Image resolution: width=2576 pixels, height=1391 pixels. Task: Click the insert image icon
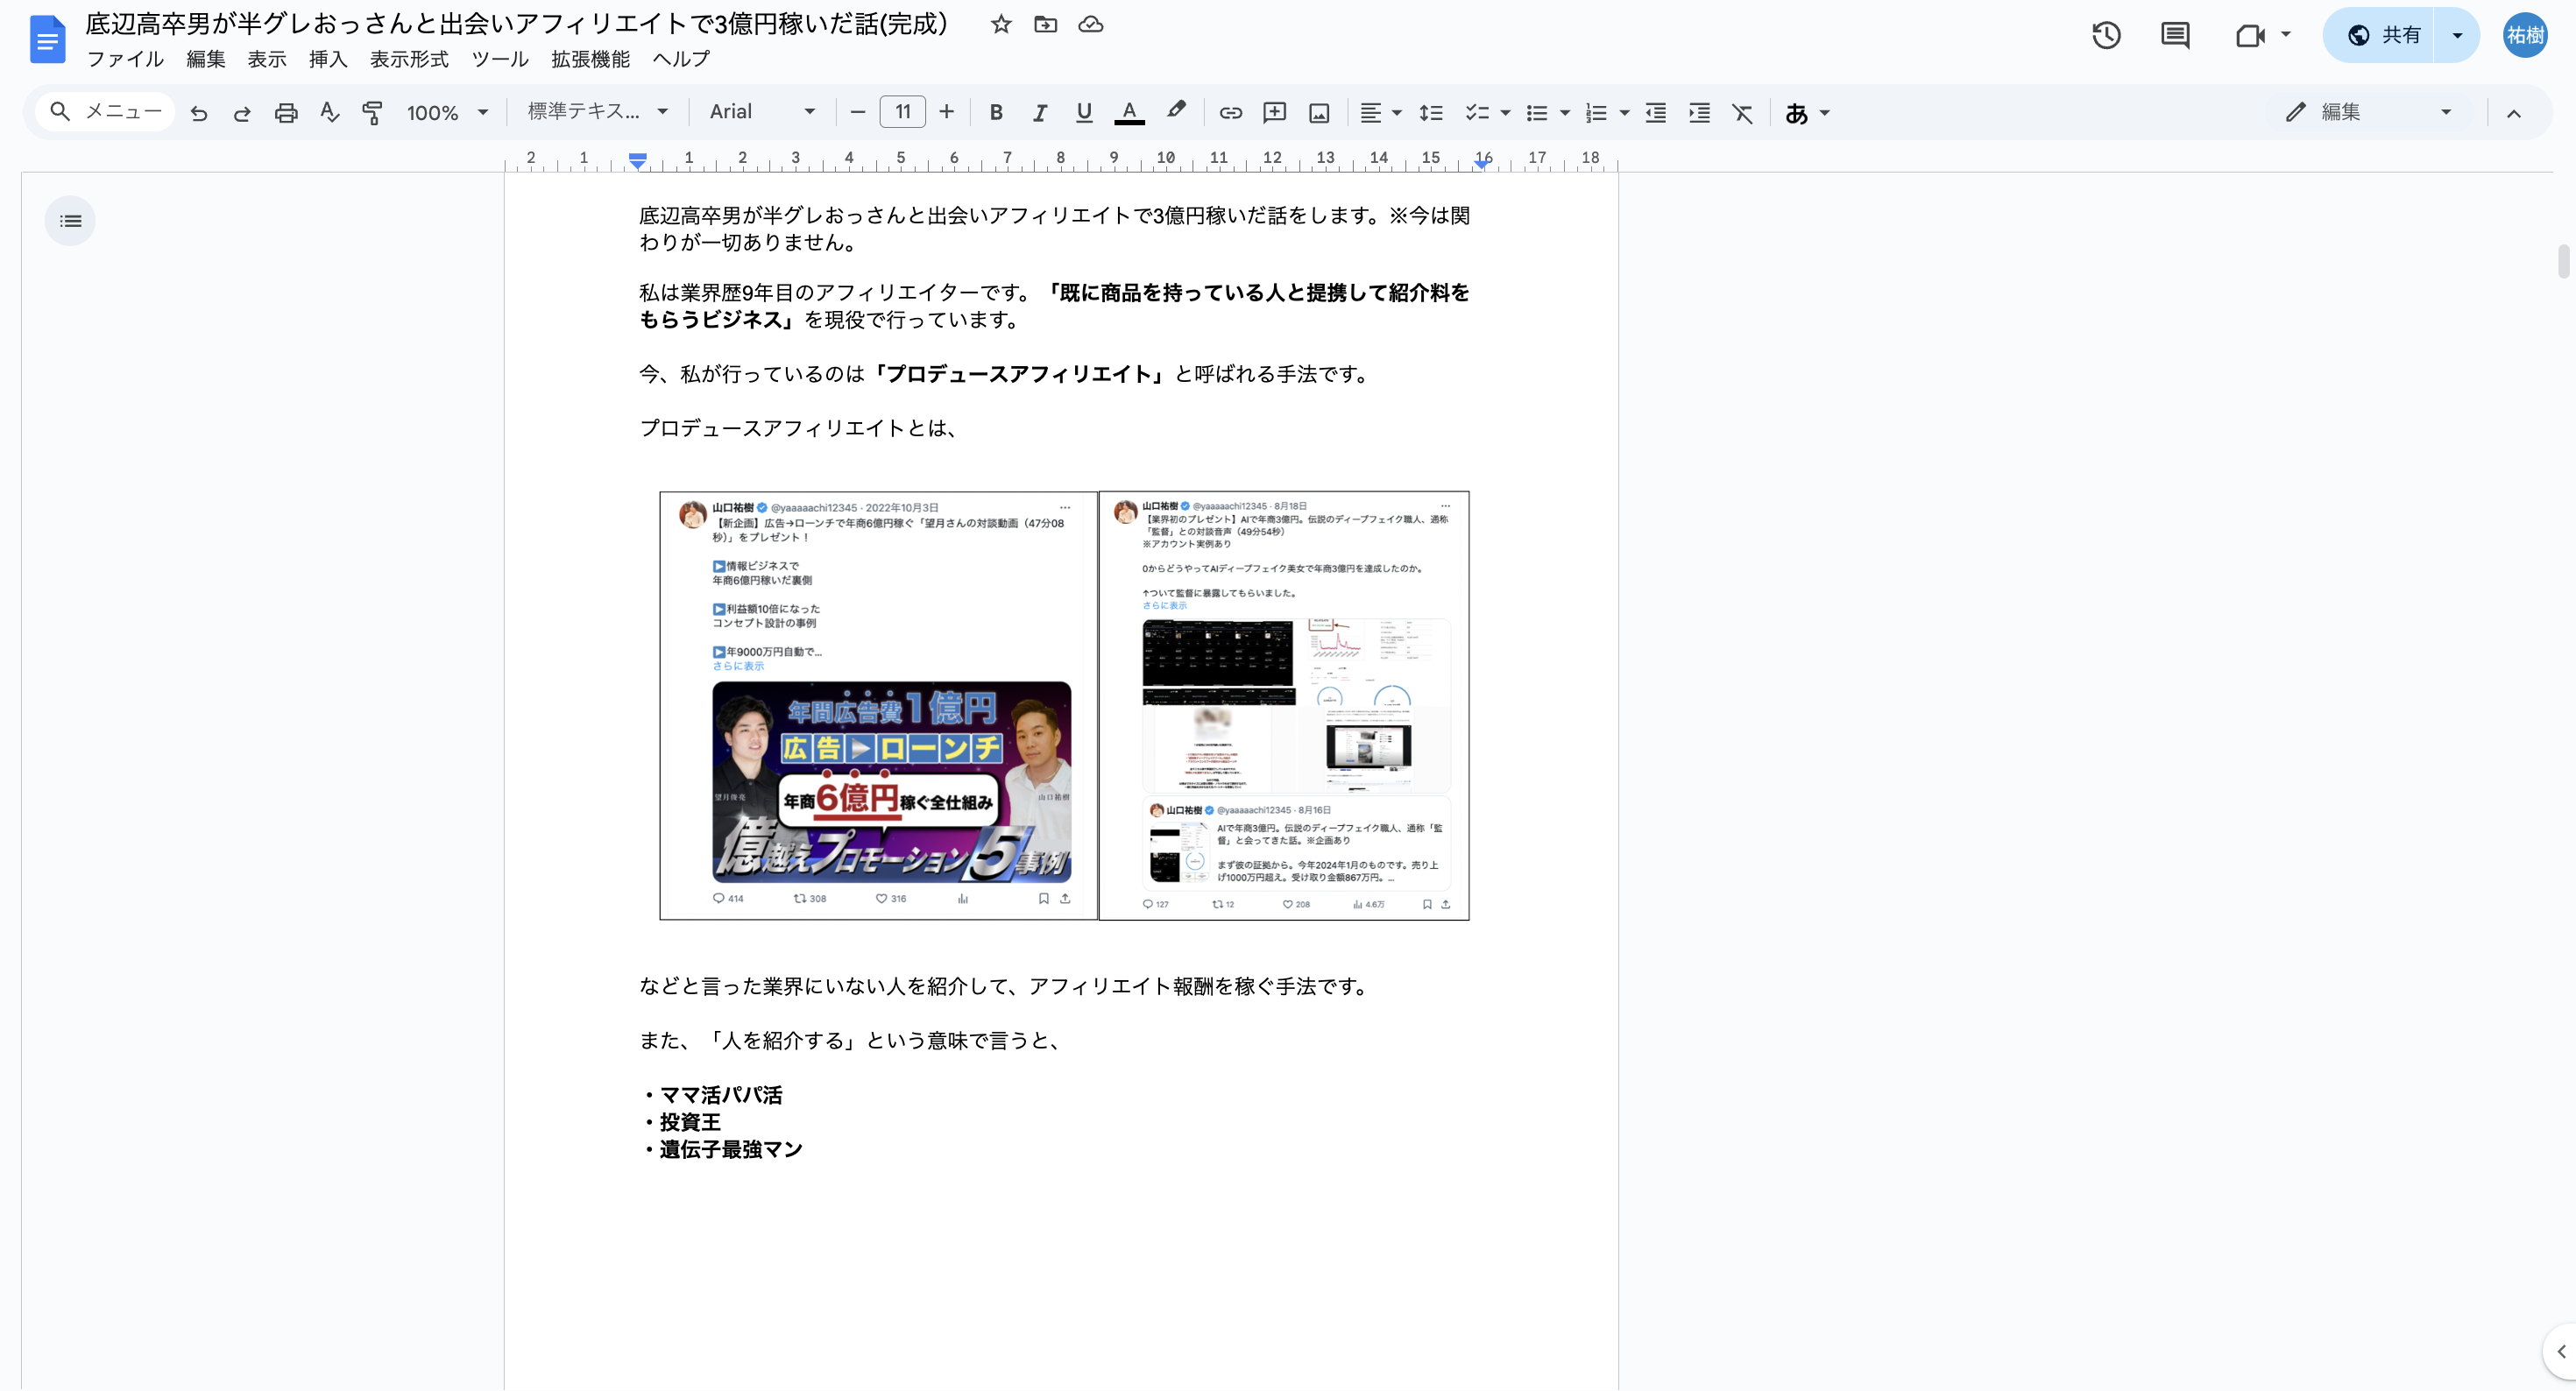[1319, 113]
